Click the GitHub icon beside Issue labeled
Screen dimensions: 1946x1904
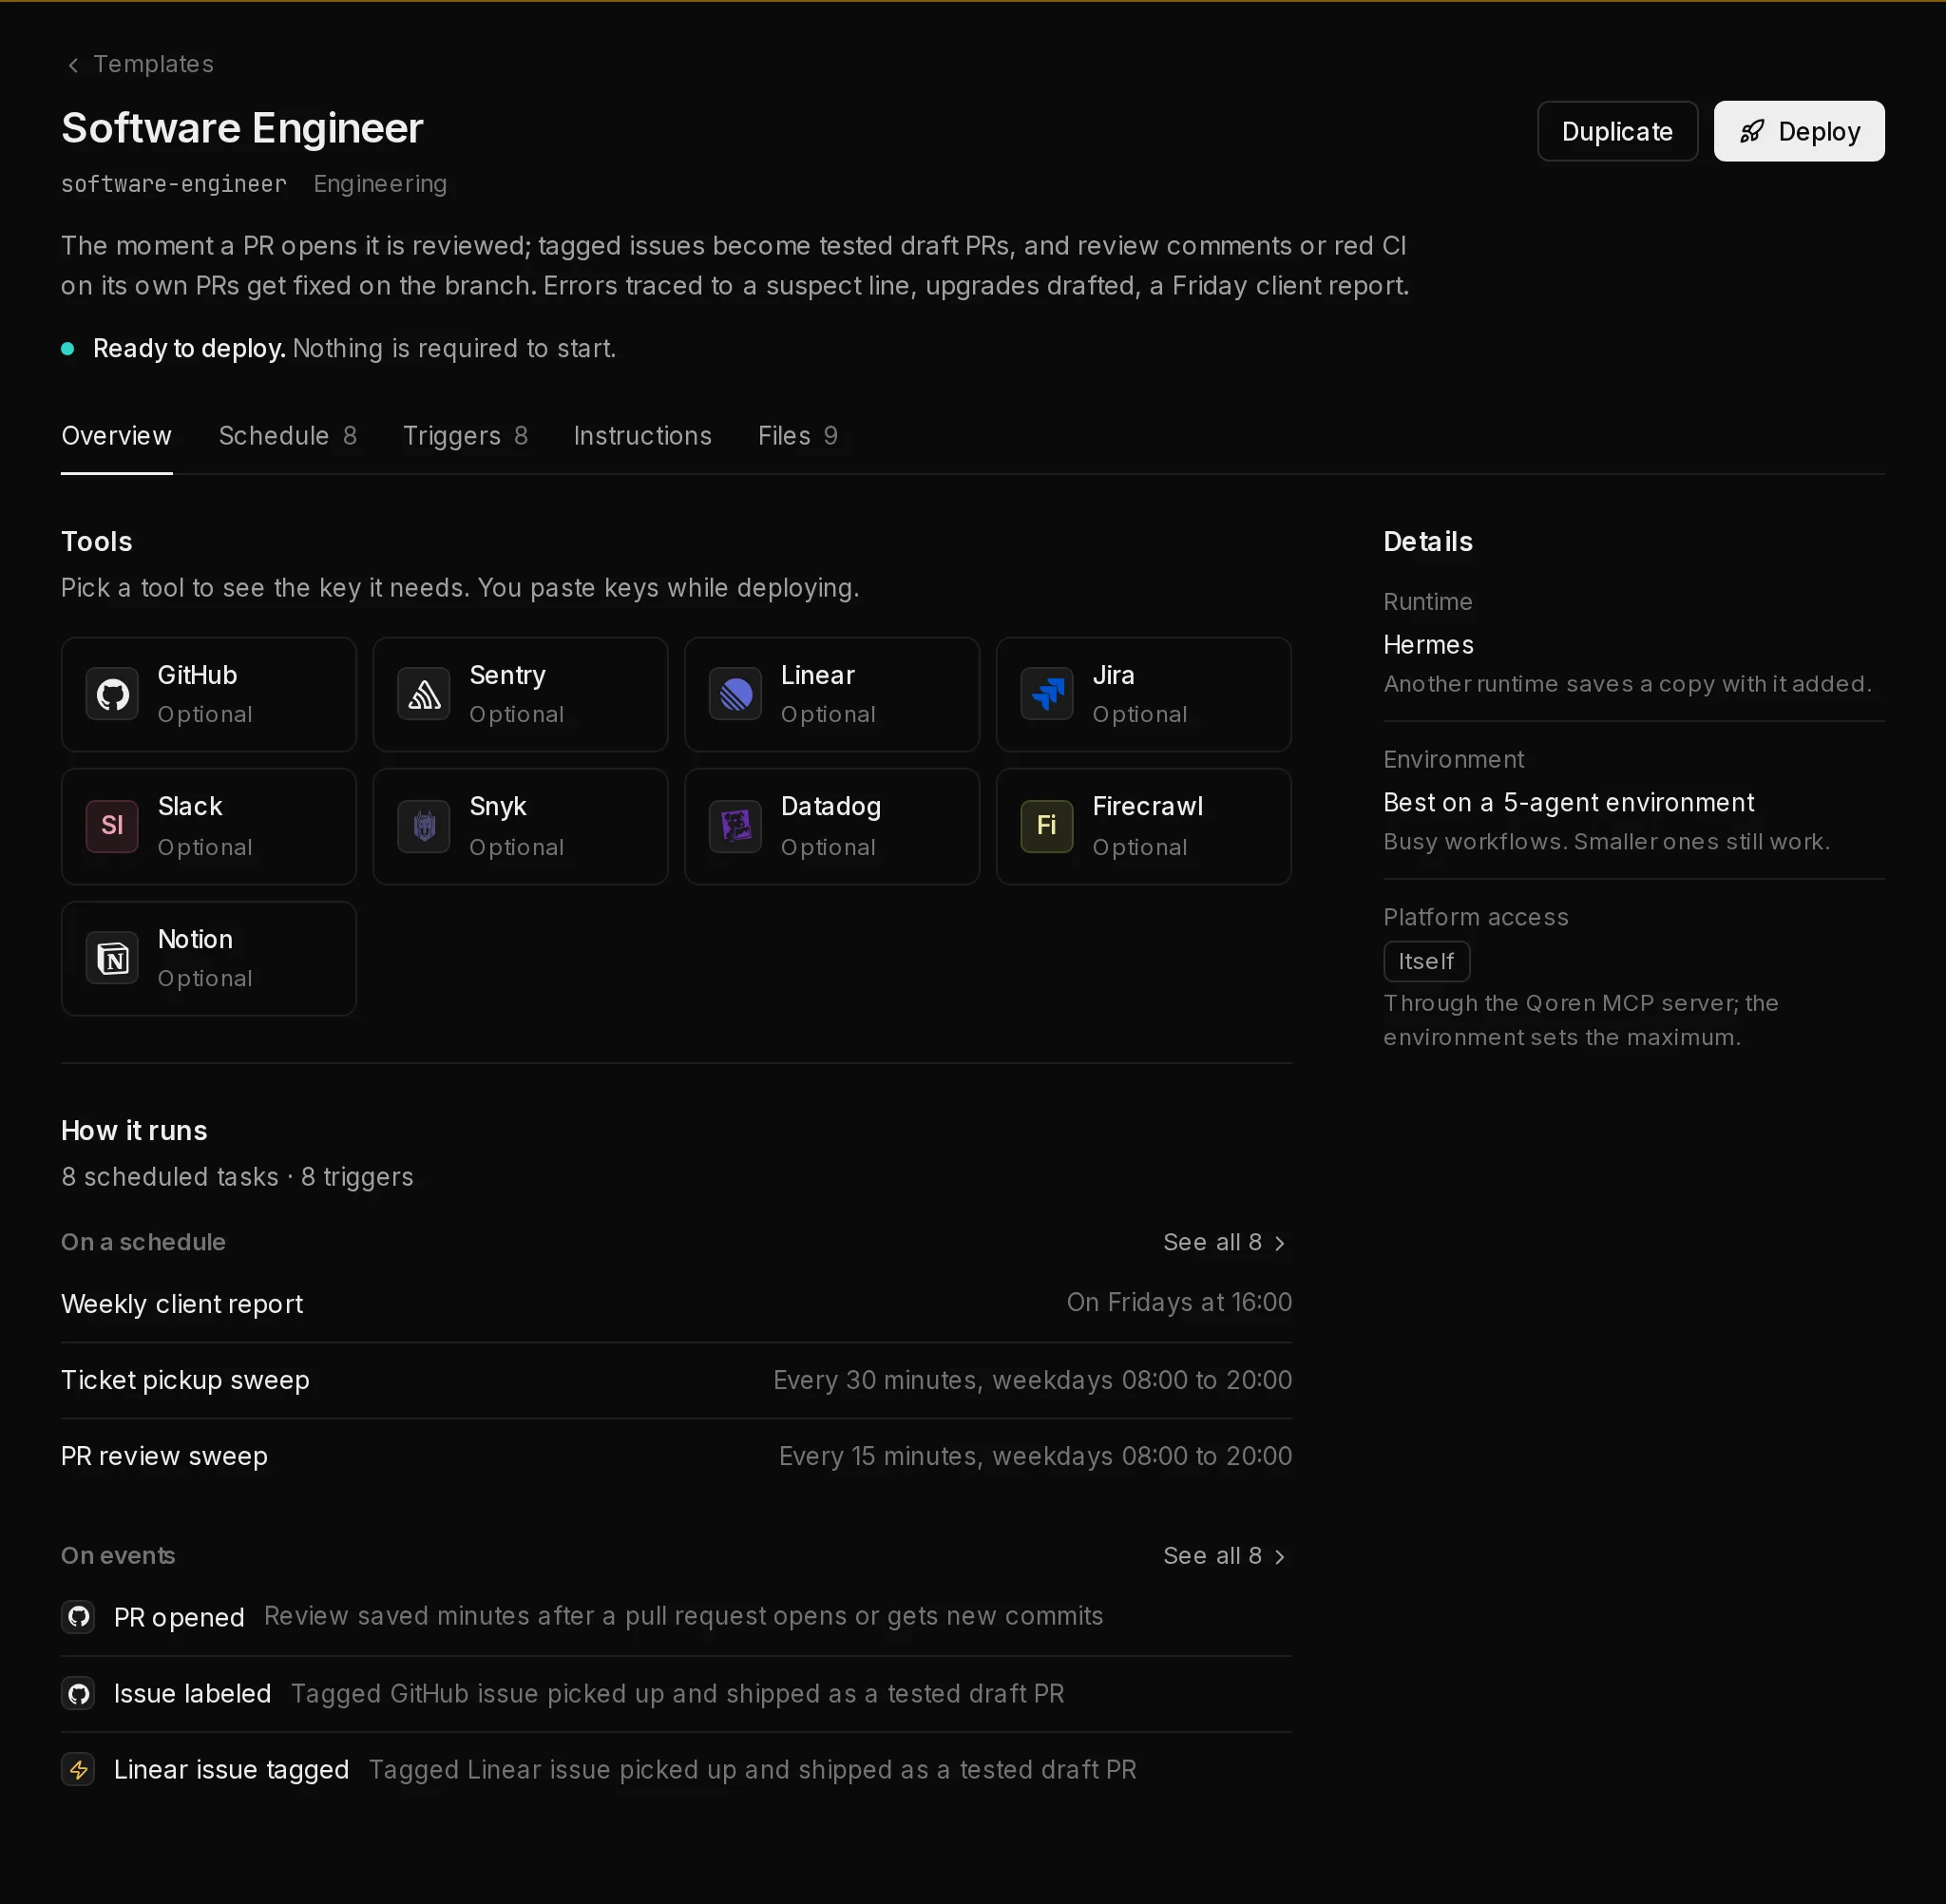pos(78,1693)
